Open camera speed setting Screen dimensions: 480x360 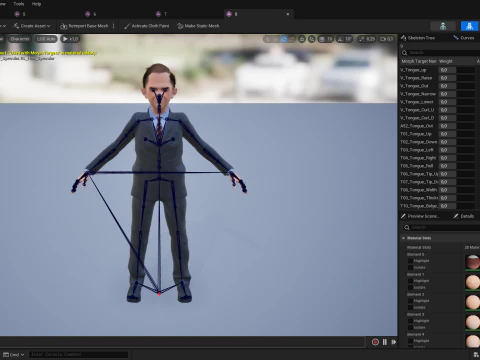tap(386, 39)
